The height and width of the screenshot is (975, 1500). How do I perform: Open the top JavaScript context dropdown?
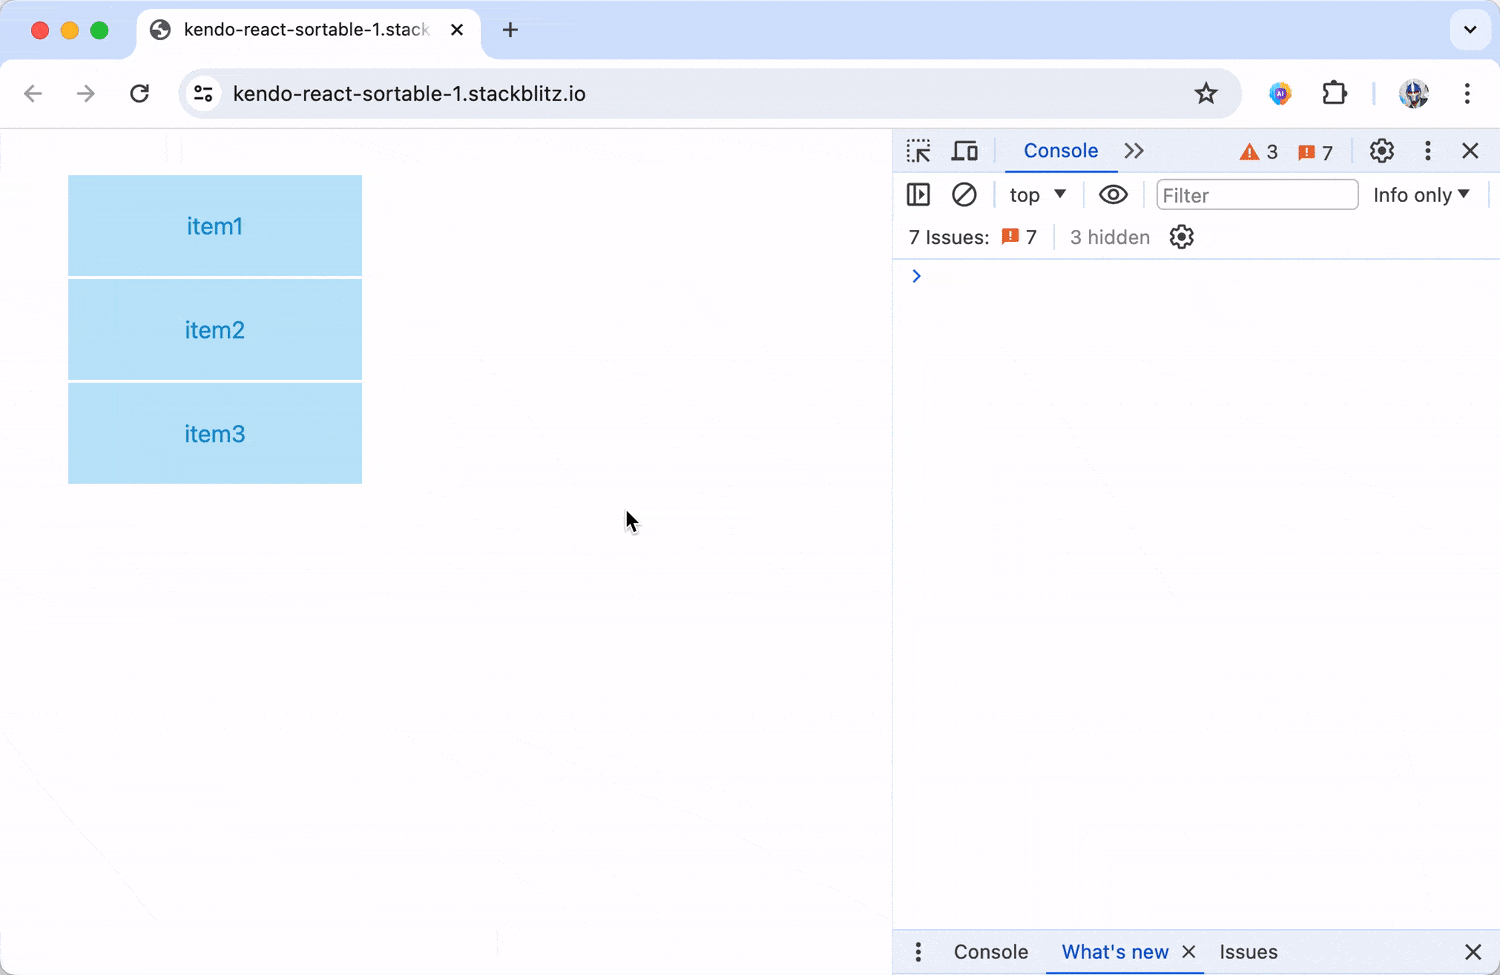coord(1038,195)
